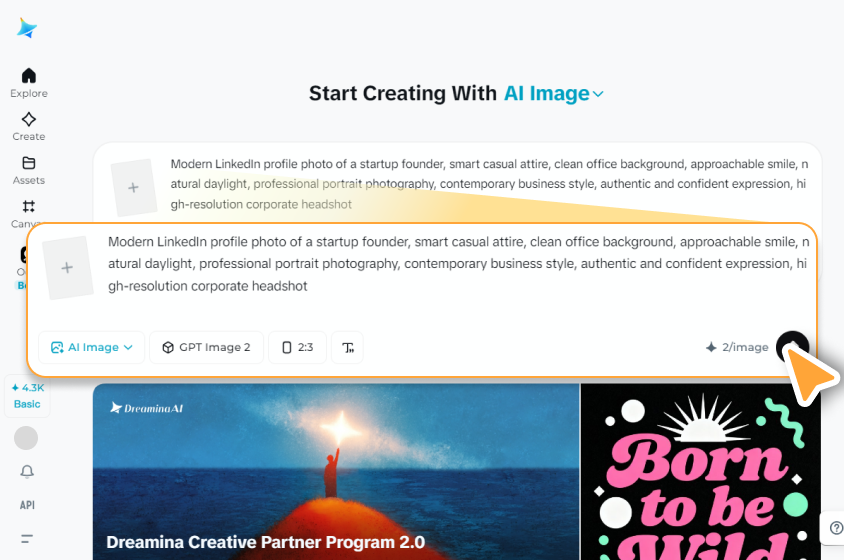Open notifications bell
Image resolution: width=844 pixels, height=560 pixels.
pos(27,472)
